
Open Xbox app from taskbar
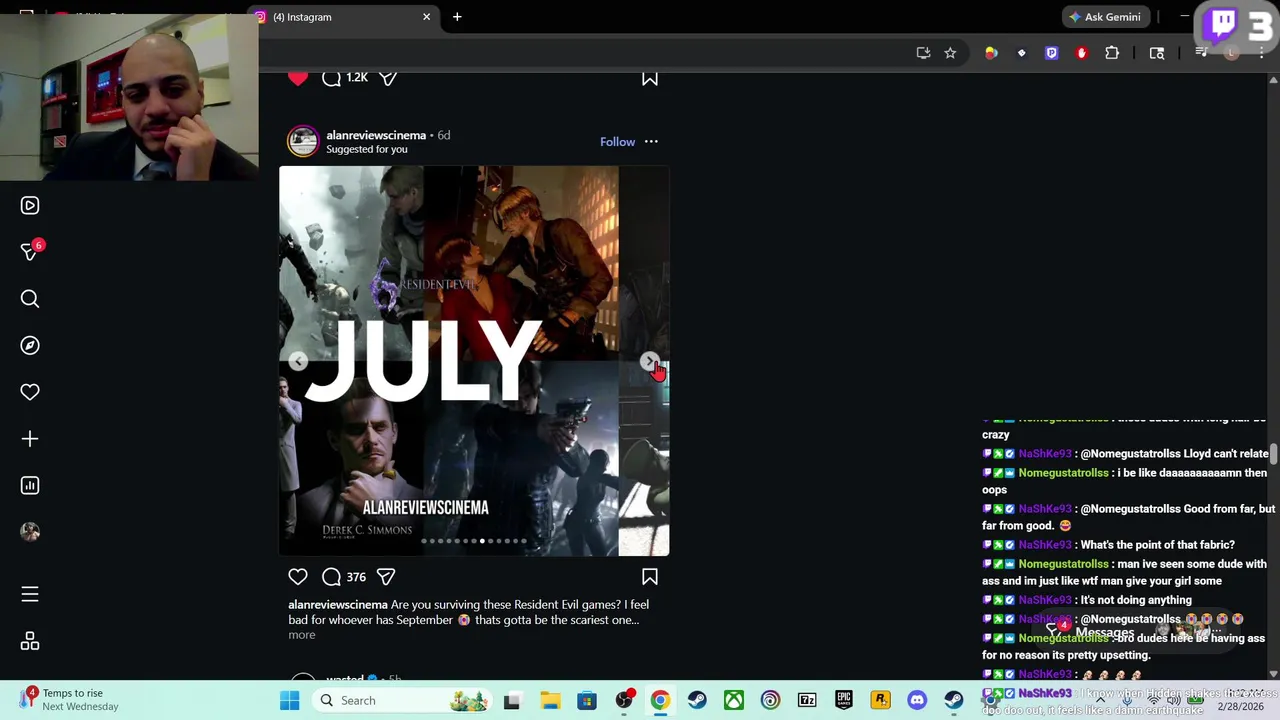(734, 700)
